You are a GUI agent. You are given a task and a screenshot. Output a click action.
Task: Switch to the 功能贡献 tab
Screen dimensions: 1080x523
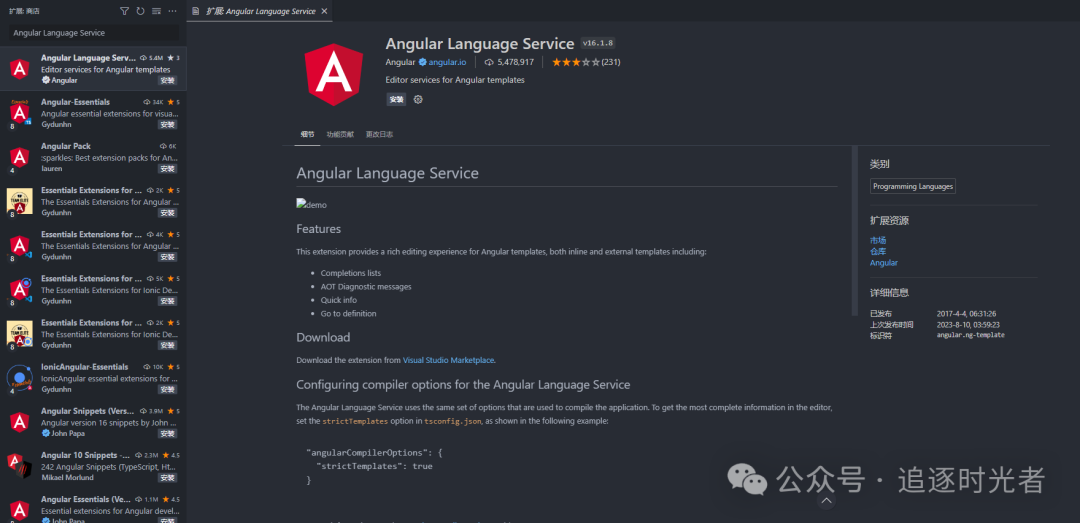coord(340,134)
